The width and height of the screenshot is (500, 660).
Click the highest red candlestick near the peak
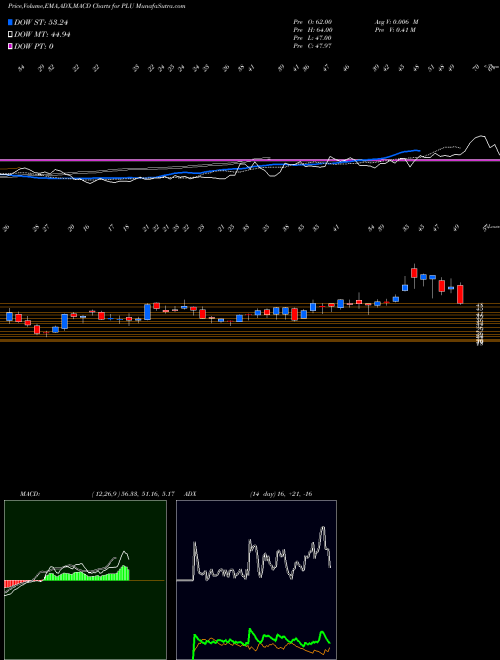click(x=414, y=272)
